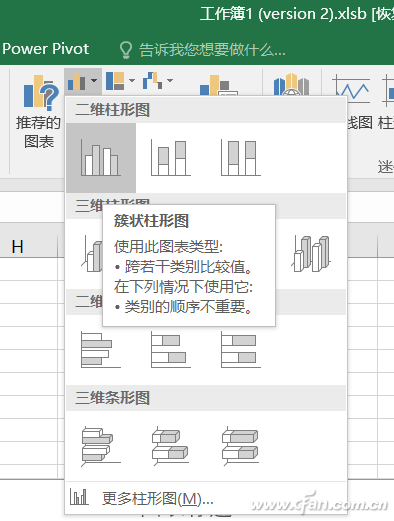
Task: Select the 3-D column chart thumbnail
Action: coord(312,253)
